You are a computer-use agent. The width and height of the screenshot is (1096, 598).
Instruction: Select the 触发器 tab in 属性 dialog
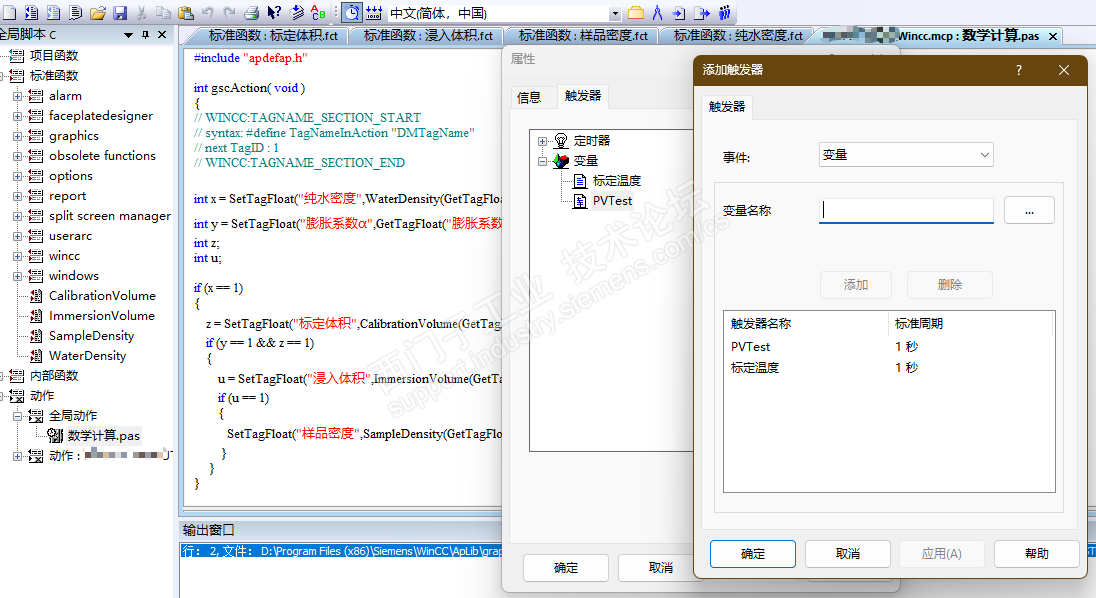tap(583, 96)
